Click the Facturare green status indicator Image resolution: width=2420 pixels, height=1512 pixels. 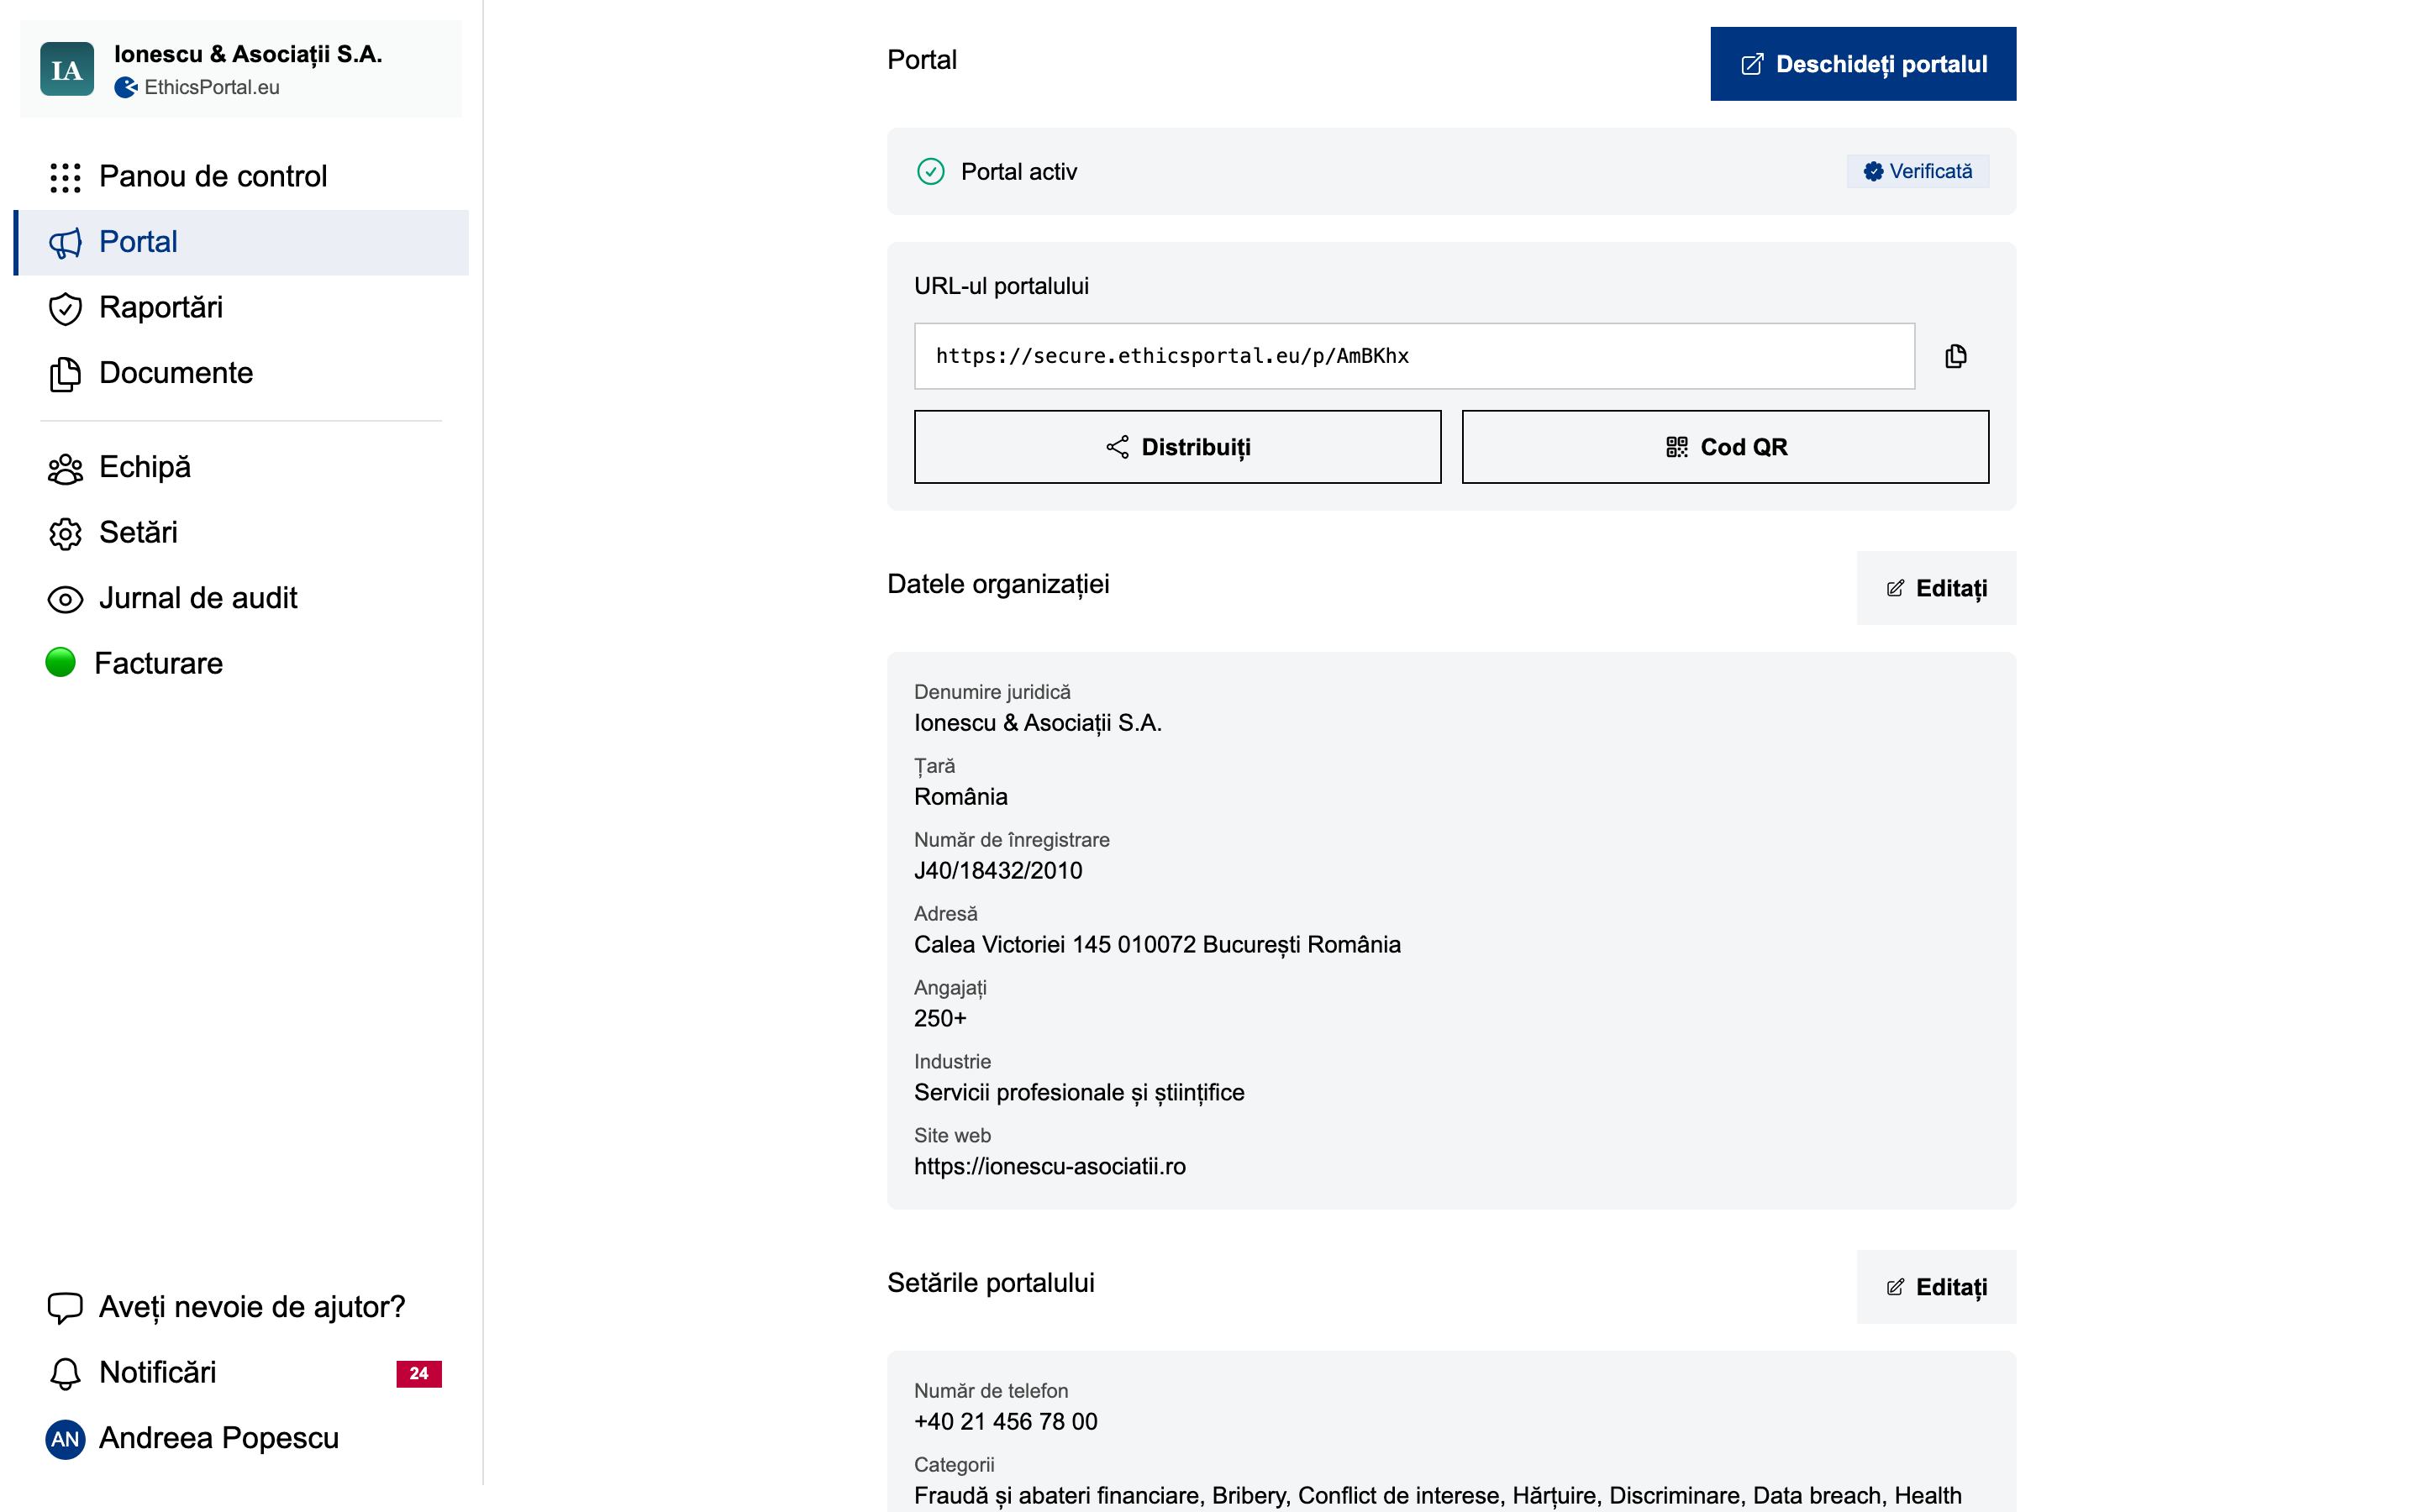point(60,662)
